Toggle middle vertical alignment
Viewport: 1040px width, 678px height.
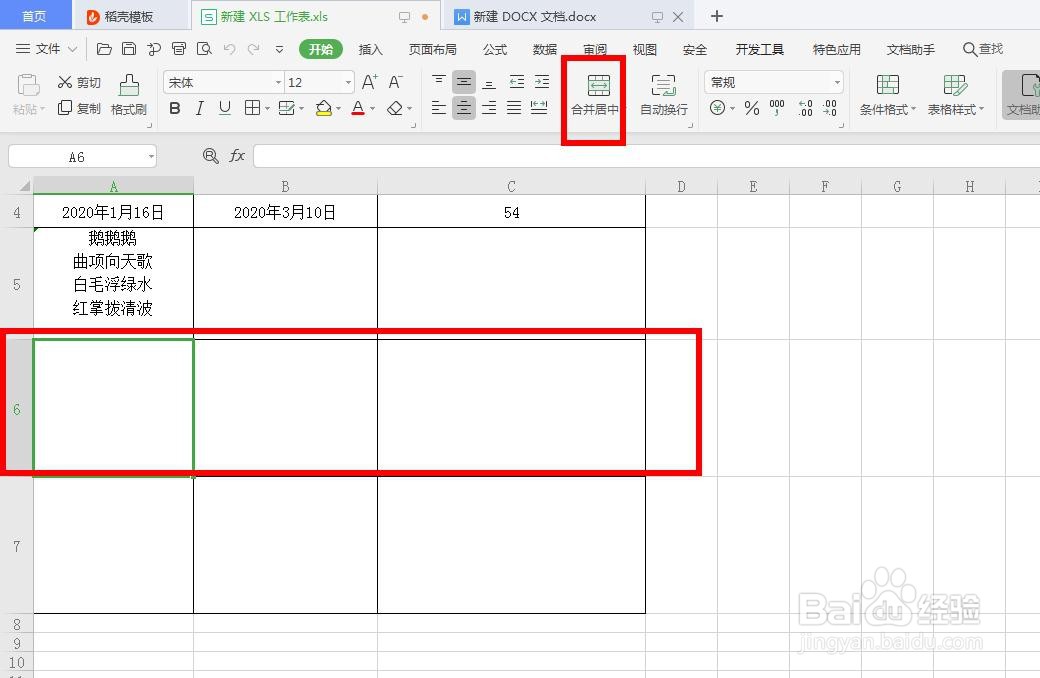(464, 82)
